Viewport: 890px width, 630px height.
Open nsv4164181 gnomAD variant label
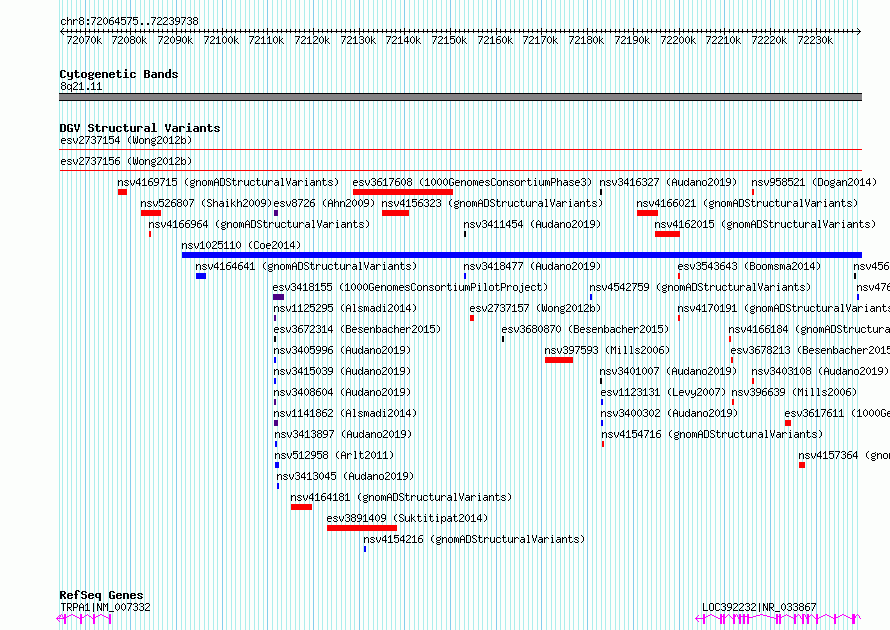click(401, 497)
